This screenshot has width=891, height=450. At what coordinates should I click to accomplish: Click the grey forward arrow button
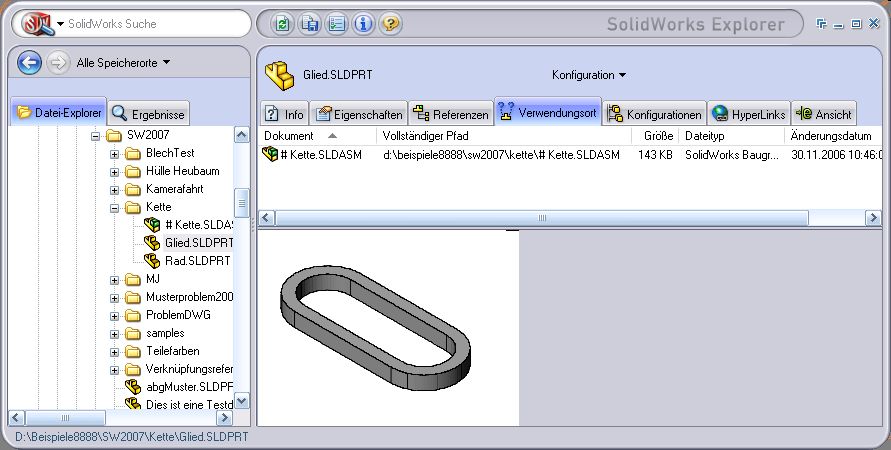point(57,62)
